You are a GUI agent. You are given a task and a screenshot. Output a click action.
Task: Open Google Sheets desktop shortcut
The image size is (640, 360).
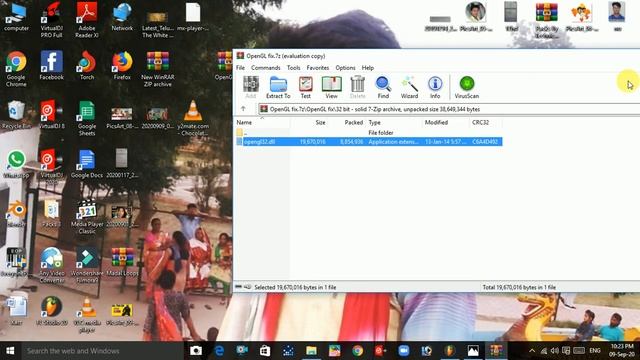87,118
